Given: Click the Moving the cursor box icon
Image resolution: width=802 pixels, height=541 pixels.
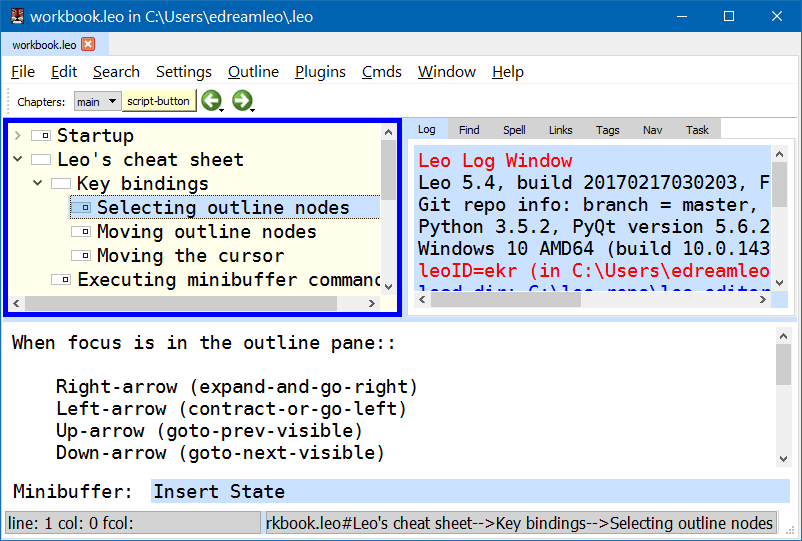Looking at the screenshot, I should [x=81, y=255].
